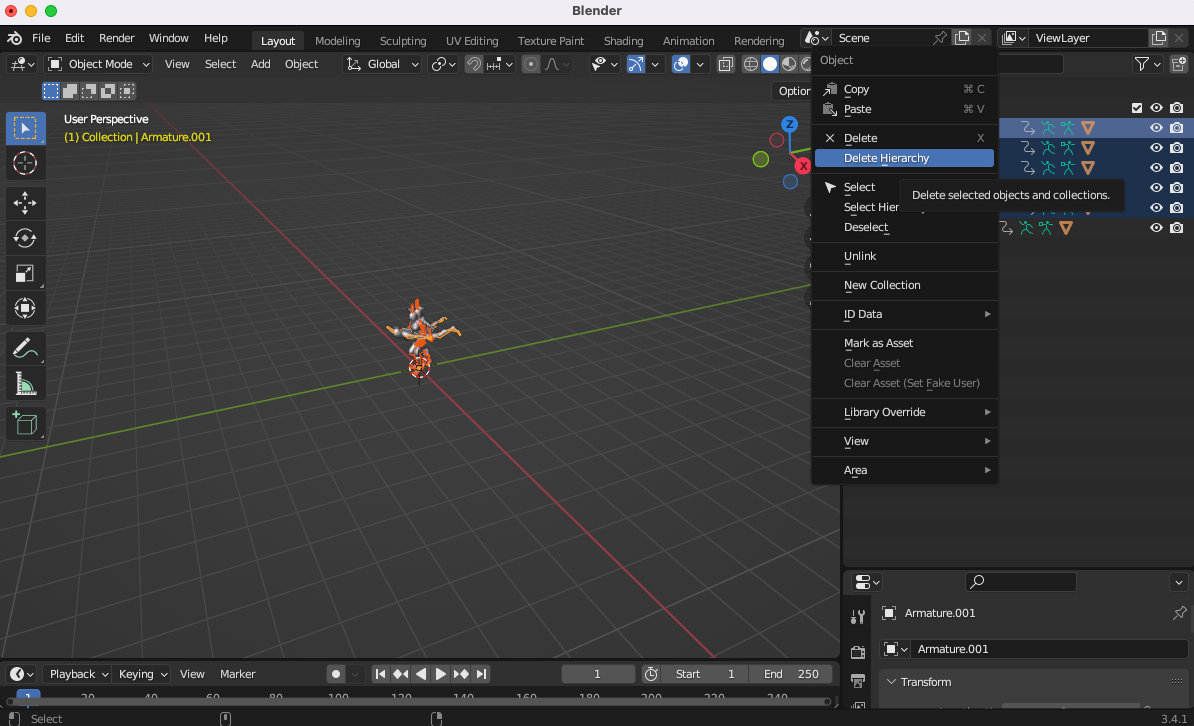
Task: Activate the 3D Cursor tool
Action: [x=25, y=163]
